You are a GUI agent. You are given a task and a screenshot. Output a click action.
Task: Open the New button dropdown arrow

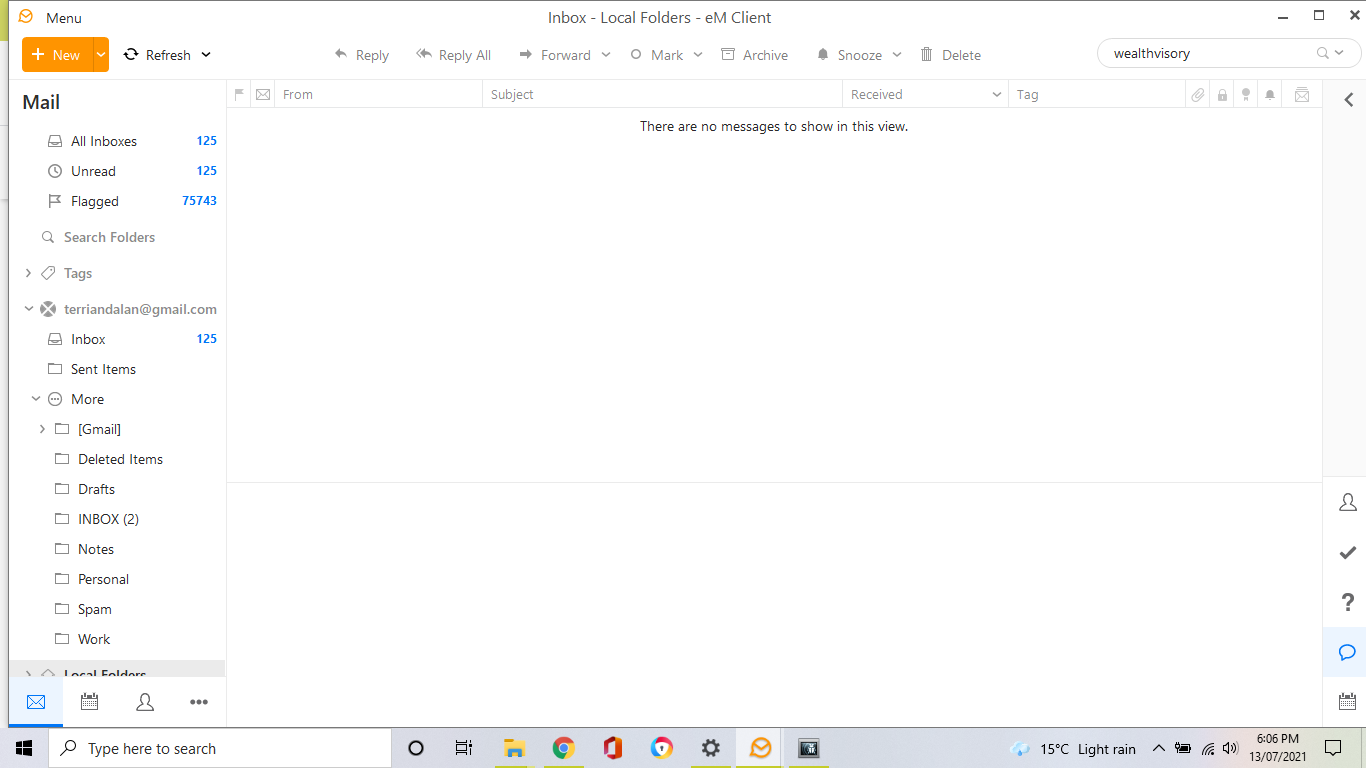point(101,55)
